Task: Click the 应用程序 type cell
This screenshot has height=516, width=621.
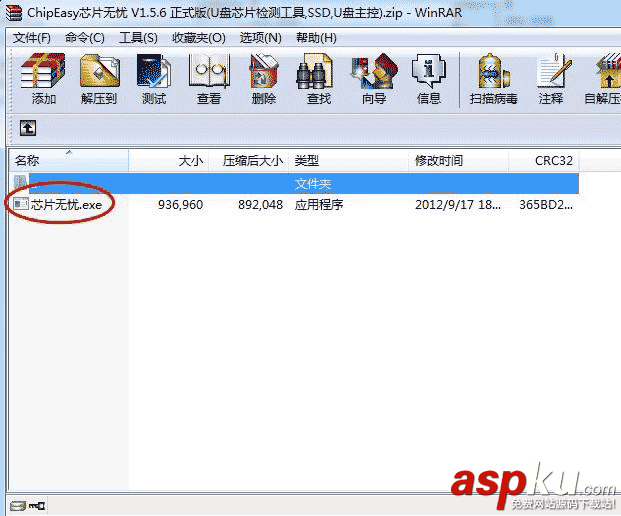Action: (x=319, y=205)
